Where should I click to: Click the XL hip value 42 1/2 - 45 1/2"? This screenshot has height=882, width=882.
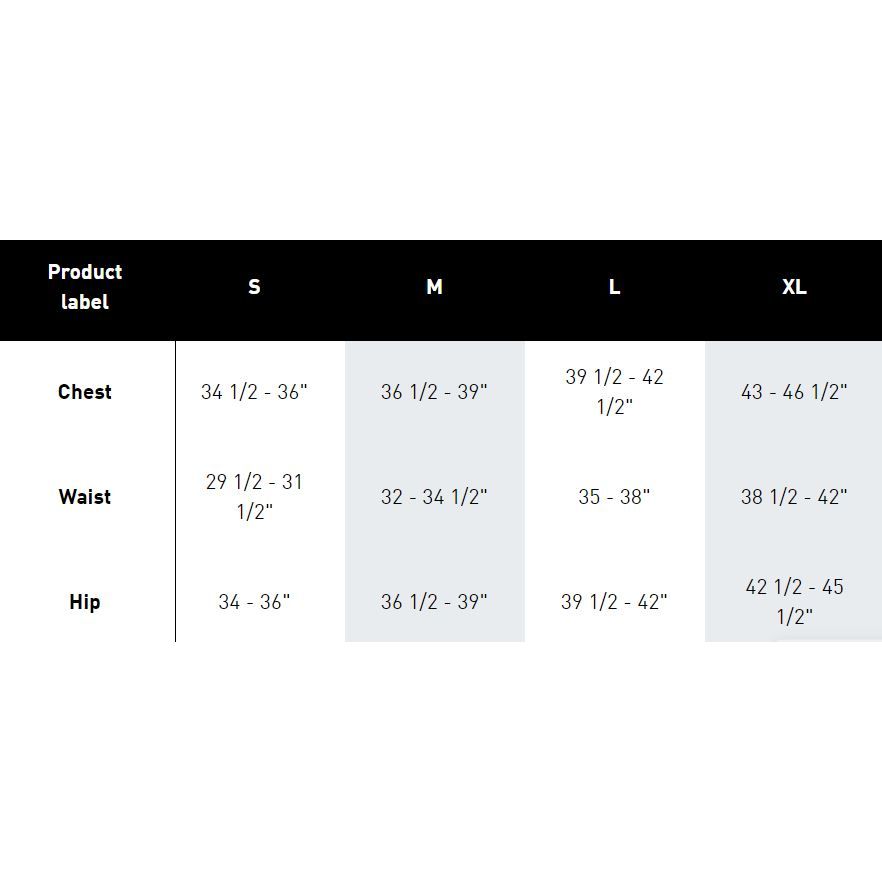pyautogui.click(x=794, y=602)
